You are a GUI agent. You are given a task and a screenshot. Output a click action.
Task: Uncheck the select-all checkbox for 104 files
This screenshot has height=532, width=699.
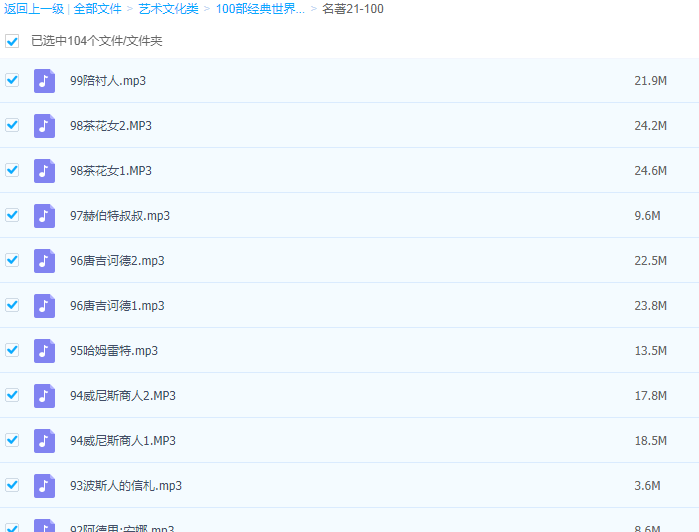tap(12, 41)
